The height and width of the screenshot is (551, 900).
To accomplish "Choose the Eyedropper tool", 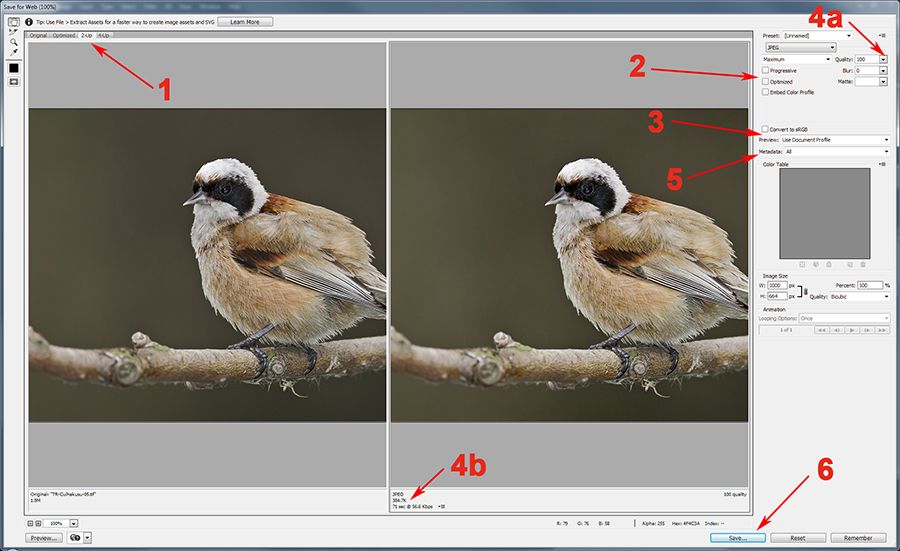I will point(13,52).
